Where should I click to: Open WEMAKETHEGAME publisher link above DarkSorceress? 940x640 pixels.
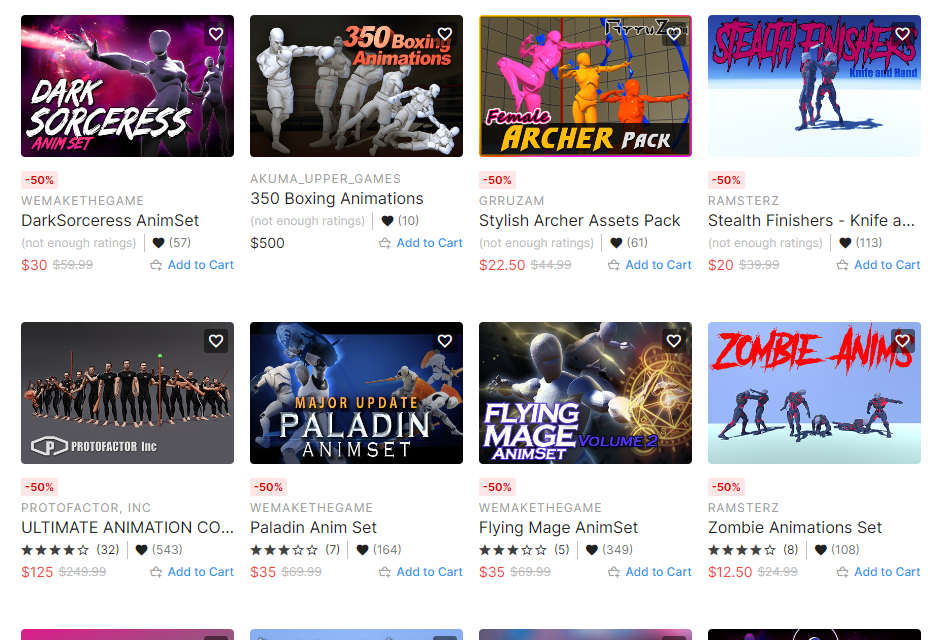pyautogui.click(x=82, y=201)
